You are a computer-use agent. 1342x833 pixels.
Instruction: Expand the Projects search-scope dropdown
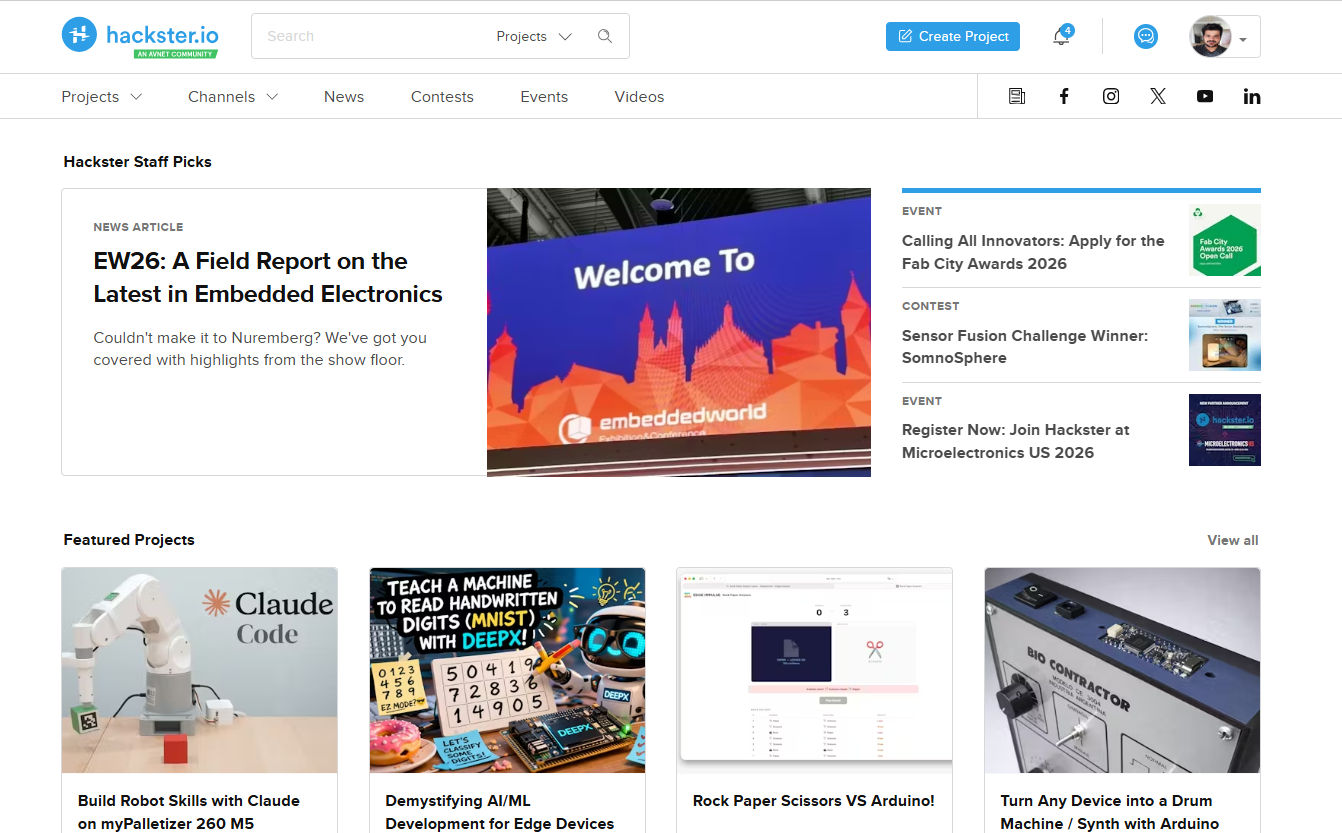(534, 36)
